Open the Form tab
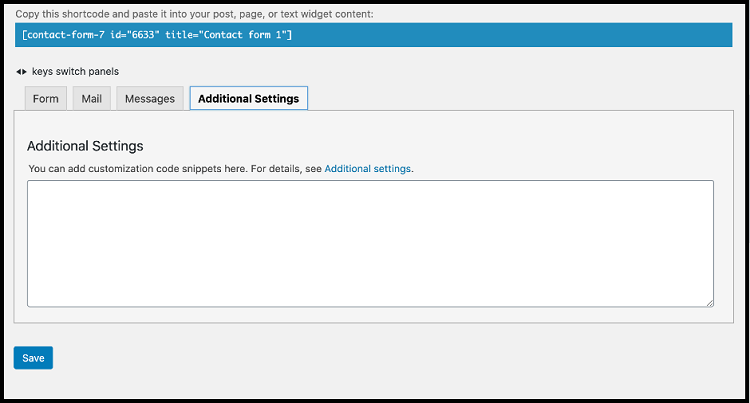The image size is (750, 403). (46, 99)
